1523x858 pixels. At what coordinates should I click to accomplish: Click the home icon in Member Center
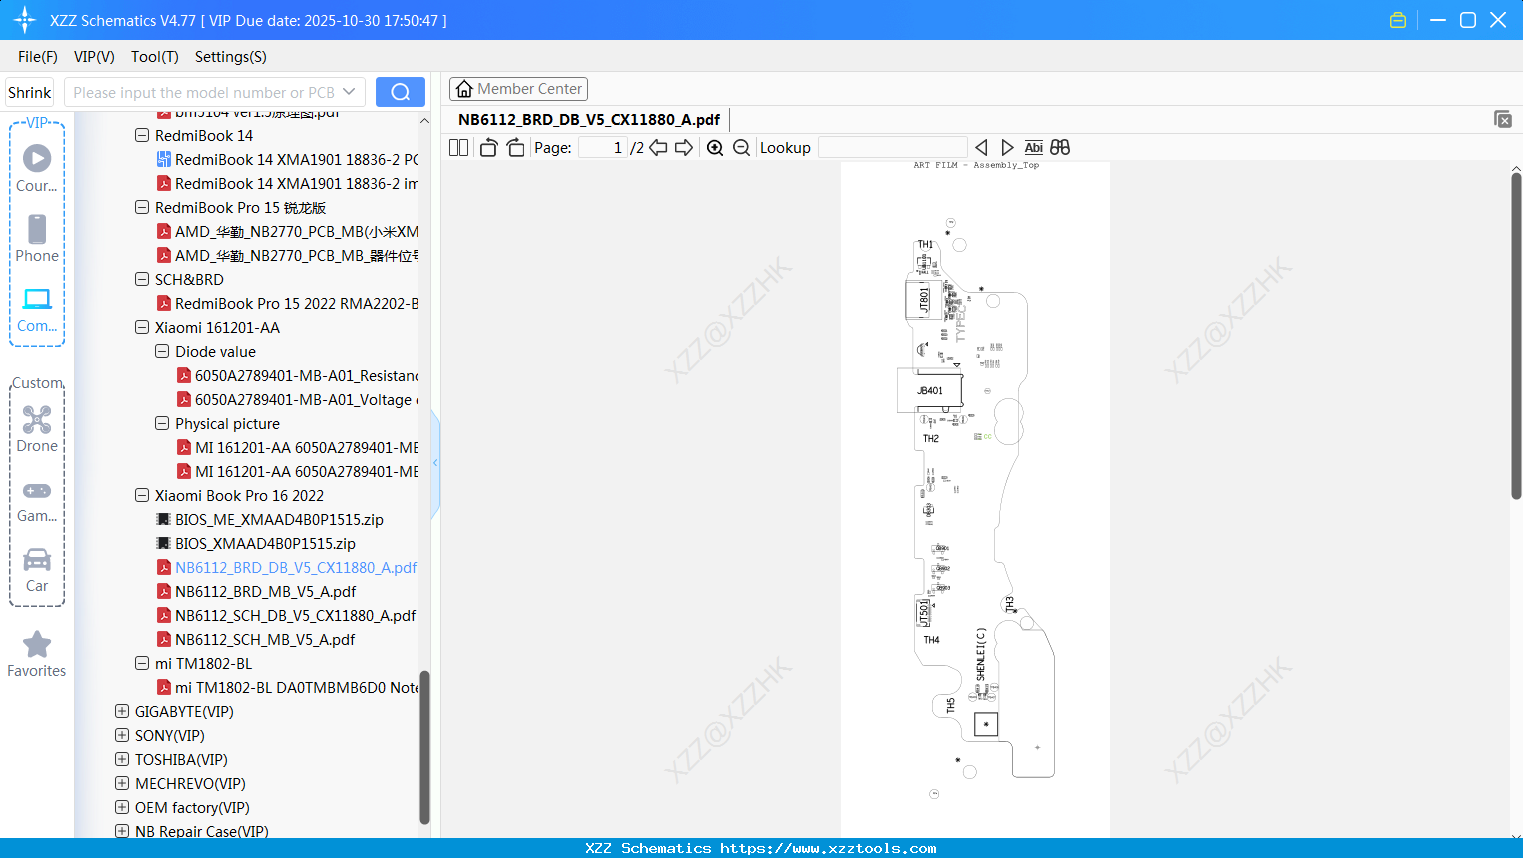click(464, 89)
